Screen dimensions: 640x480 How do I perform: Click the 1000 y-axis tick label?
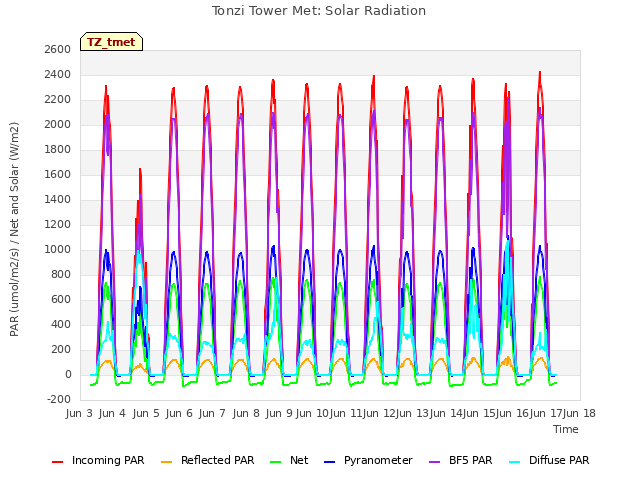pyautogui.click(x=58, y=249)
